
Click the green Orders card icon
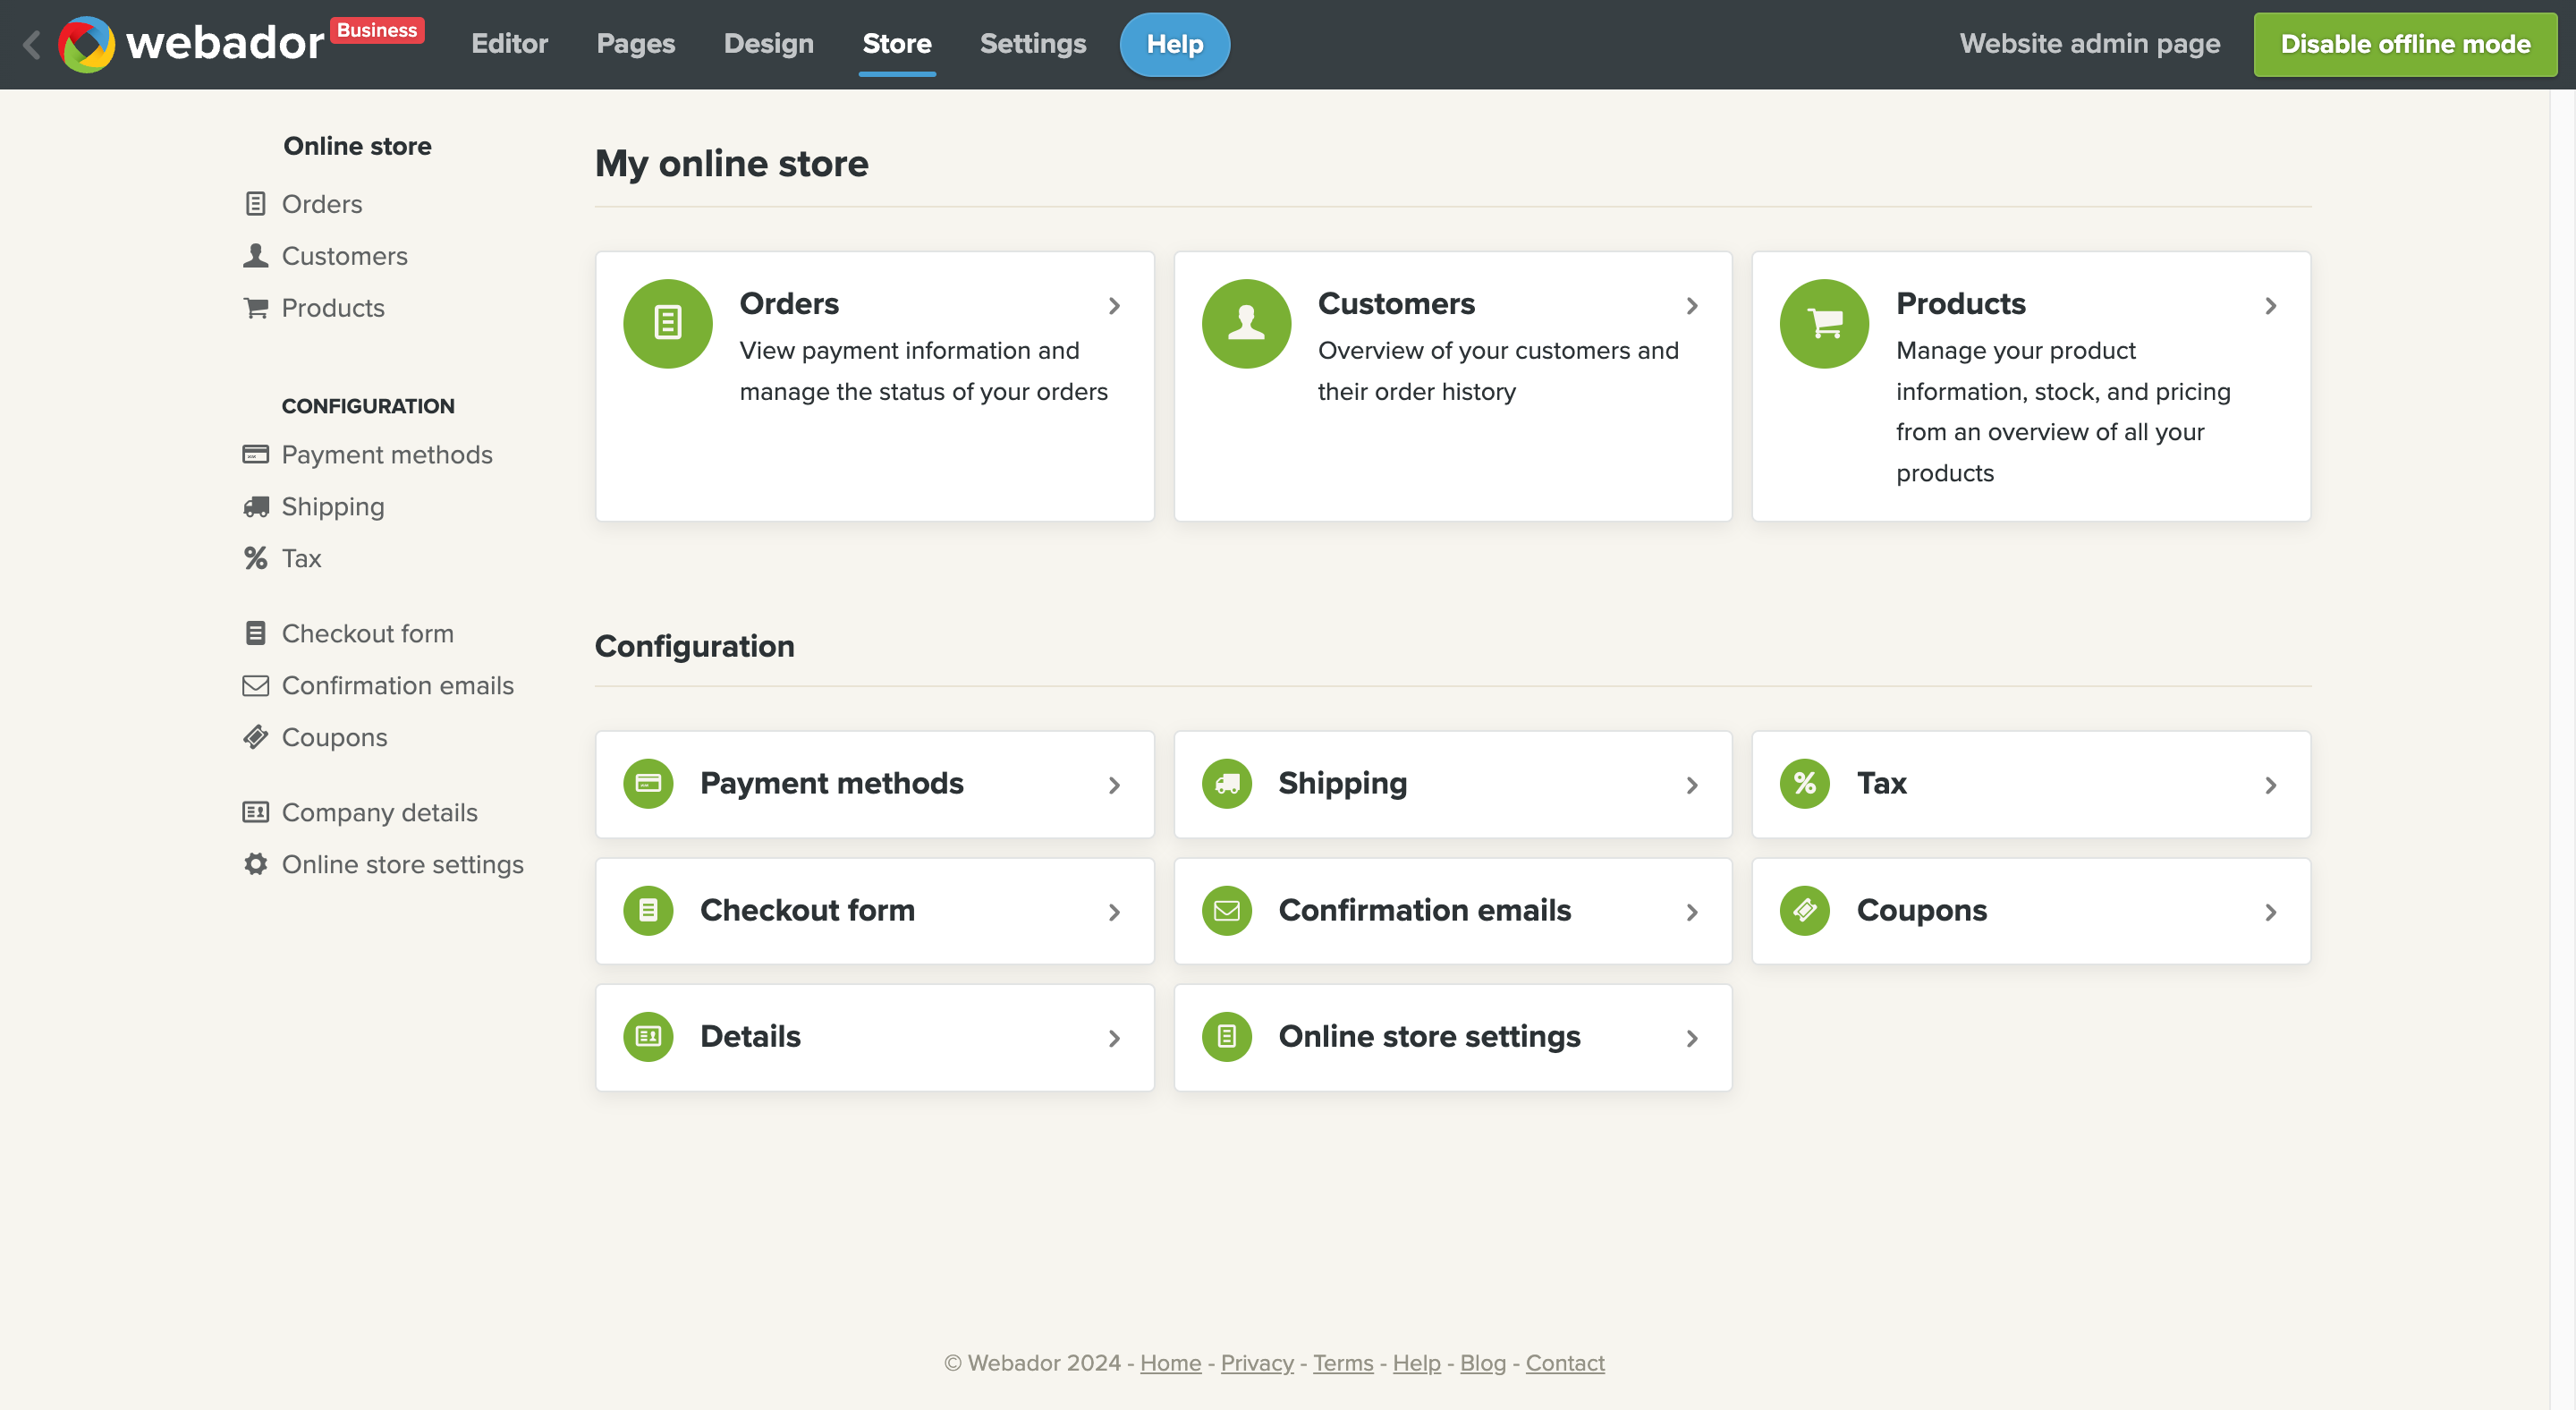(x=667, y=323)
